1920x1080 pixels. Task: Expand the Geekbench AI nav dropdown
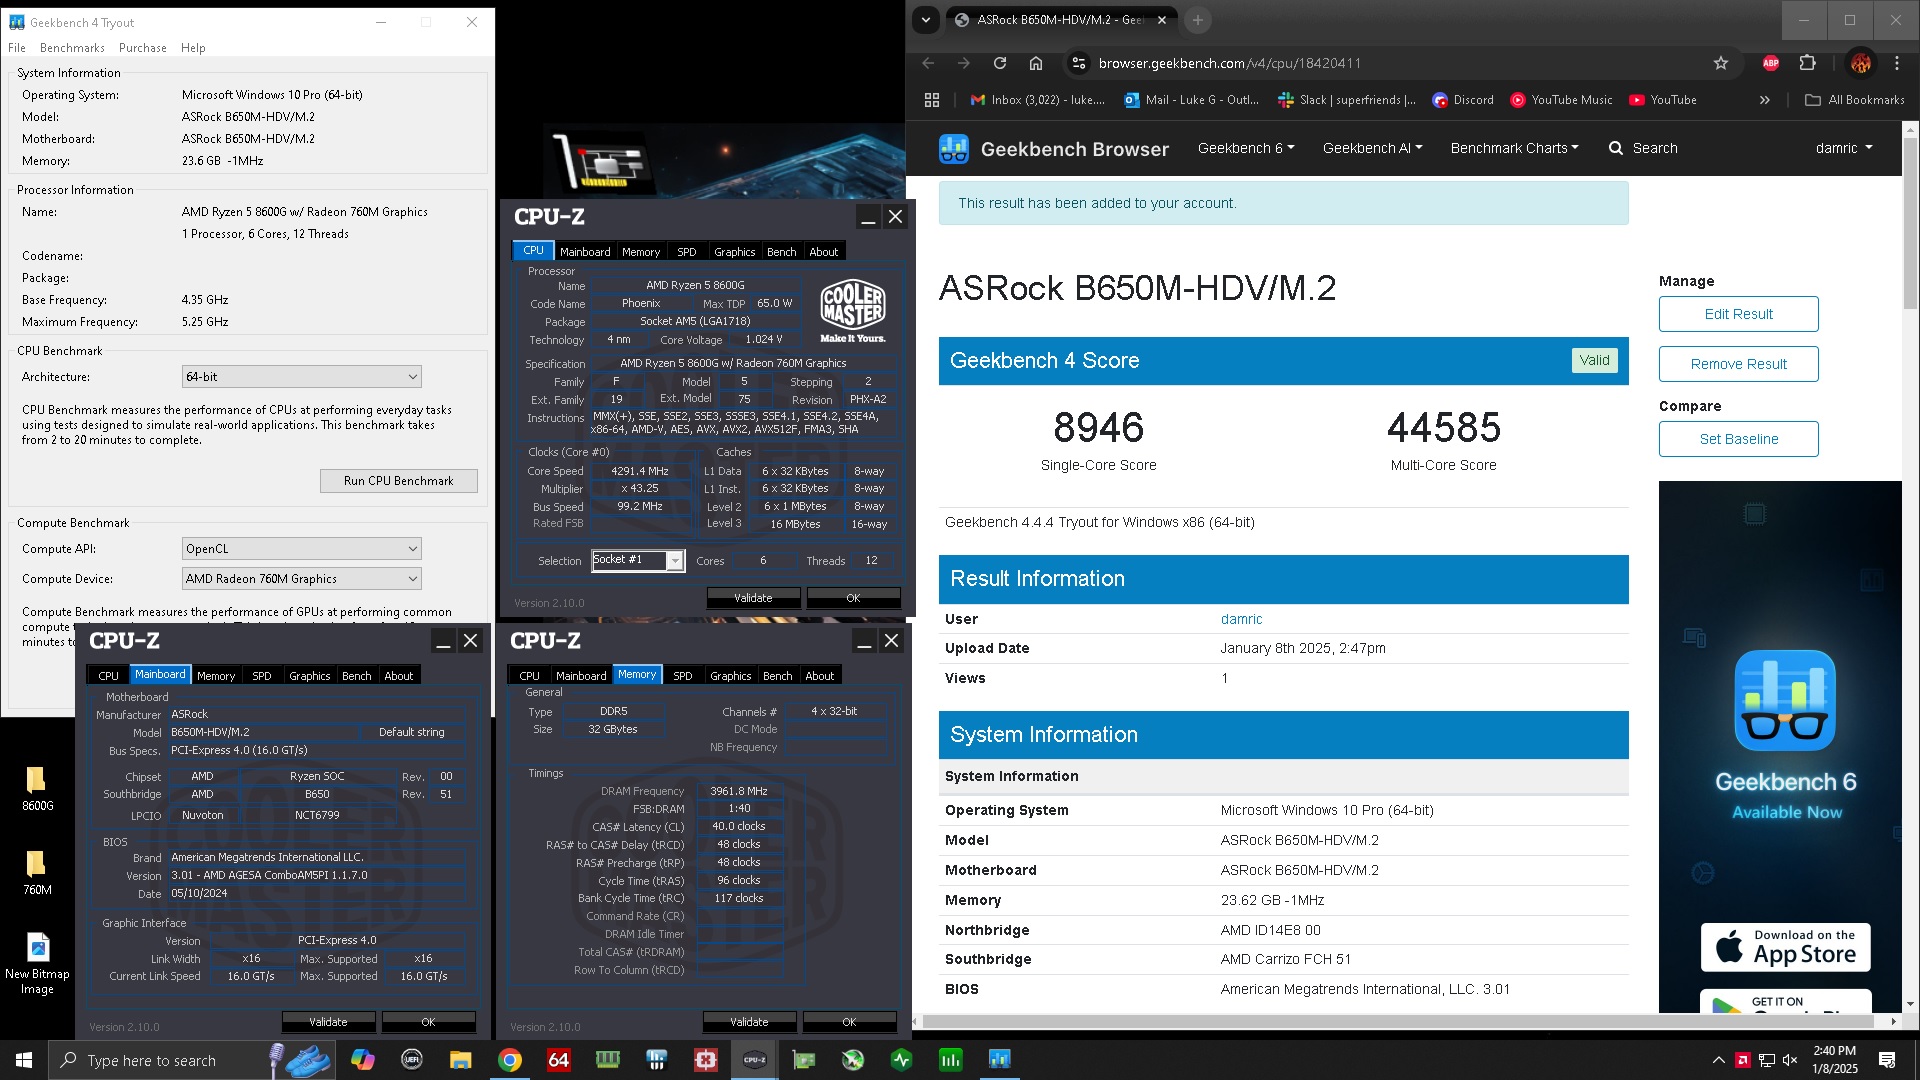(1372, 148)
